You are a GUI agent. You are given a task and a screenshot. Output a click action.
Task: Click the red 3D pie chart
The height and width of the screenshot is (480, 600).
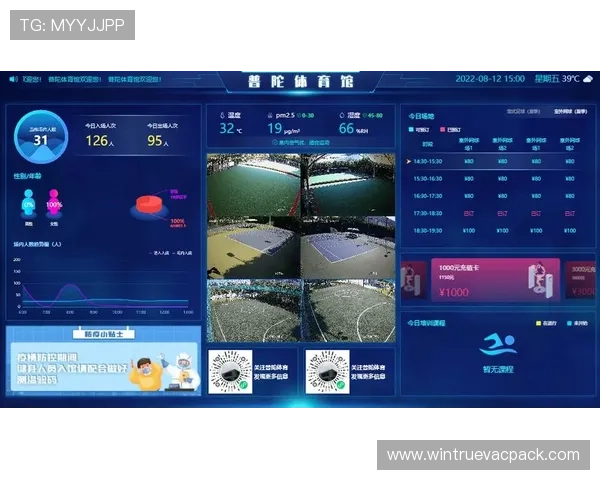pos(150,205)
